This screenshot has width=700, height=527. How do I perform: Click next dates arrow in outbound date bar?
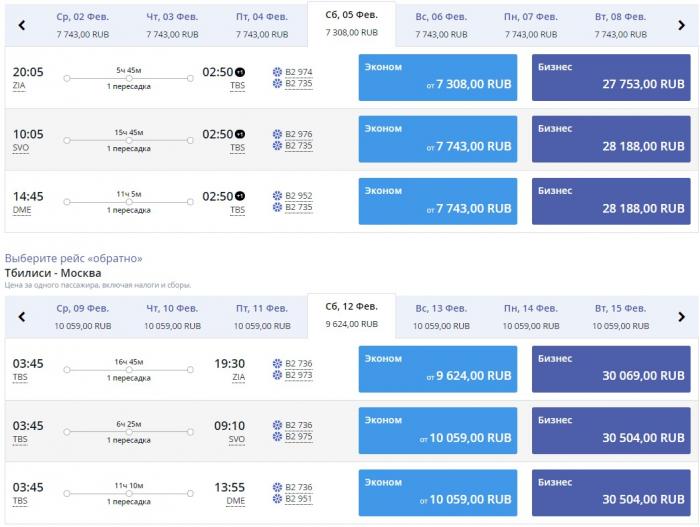pyautogui.click(x=681, y=25)
